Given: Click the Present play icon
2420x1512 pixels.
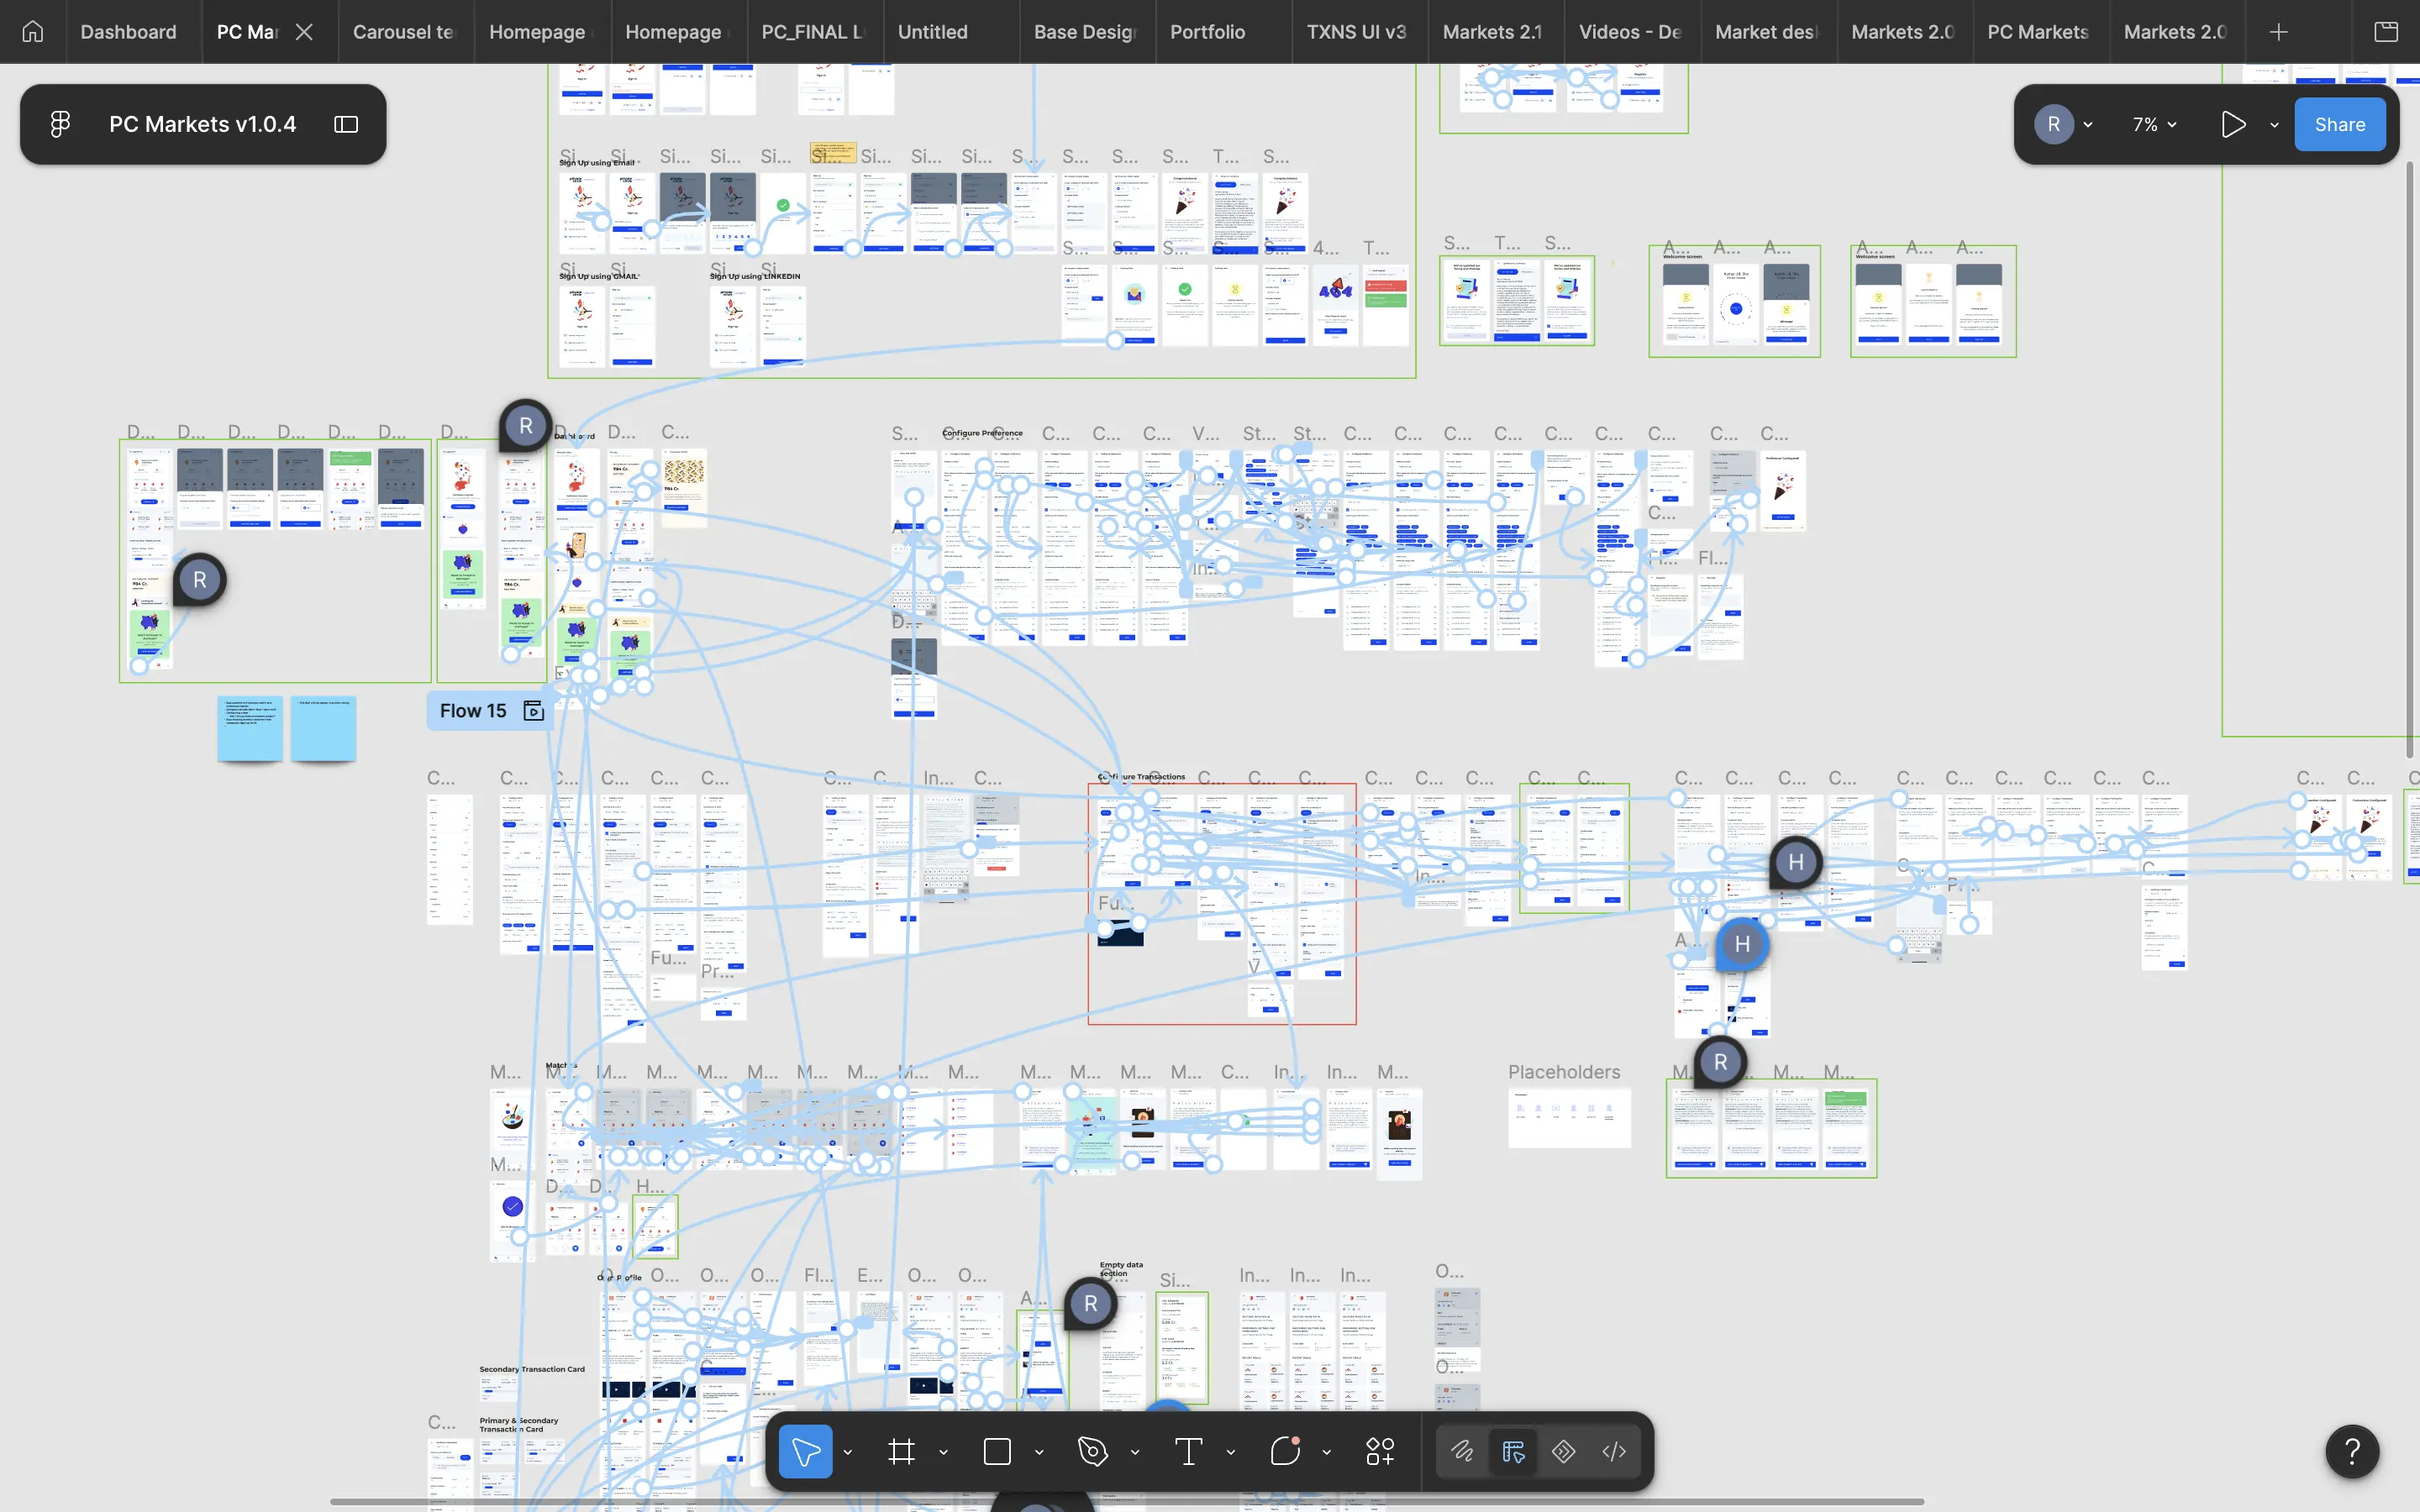Looking at the screenshot, I should 2233,124.
